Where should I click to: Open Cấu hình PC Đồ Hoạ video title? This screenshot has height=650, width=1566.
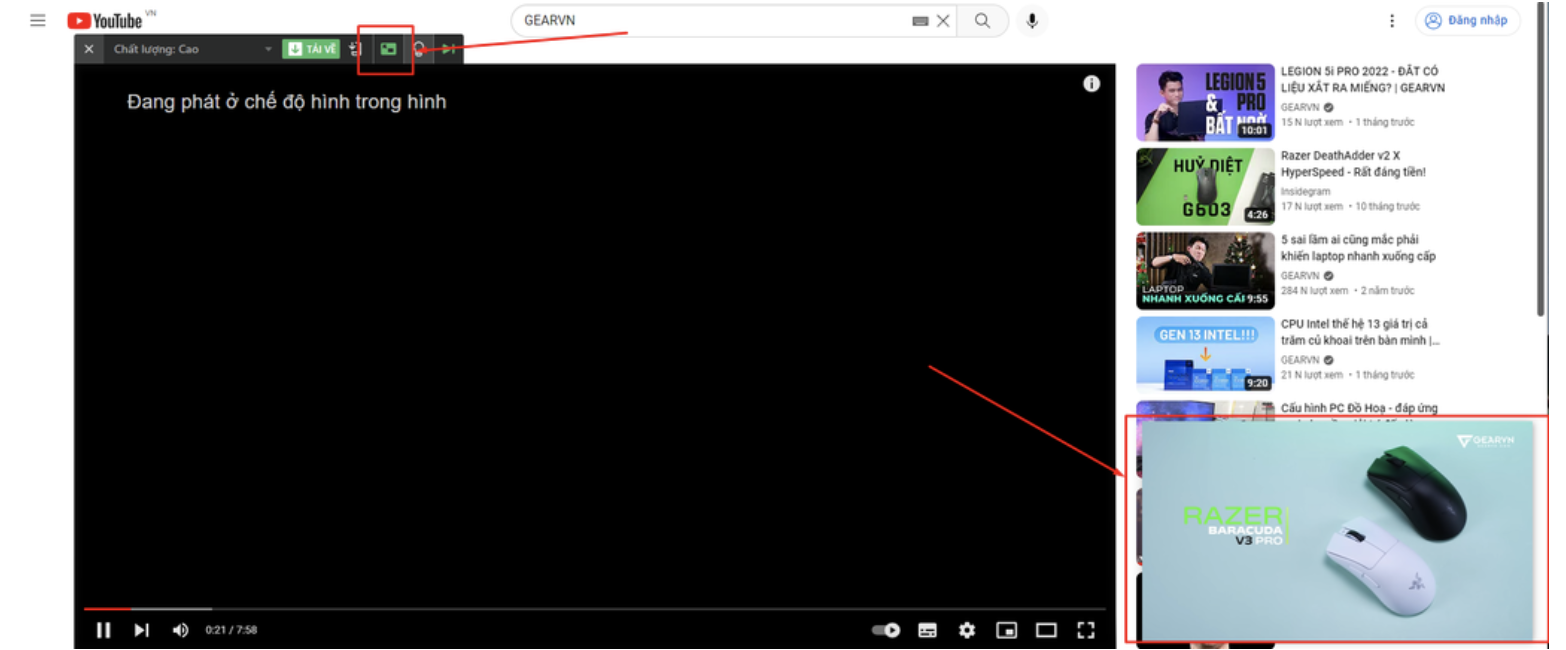1361,408
